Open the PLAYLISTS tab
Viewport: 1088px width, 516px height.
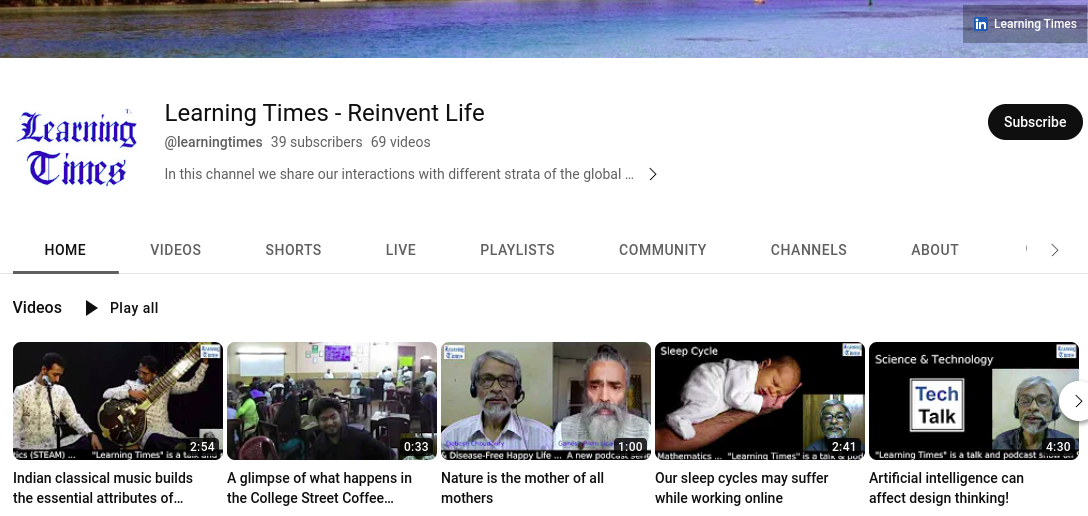click(517, 250)
